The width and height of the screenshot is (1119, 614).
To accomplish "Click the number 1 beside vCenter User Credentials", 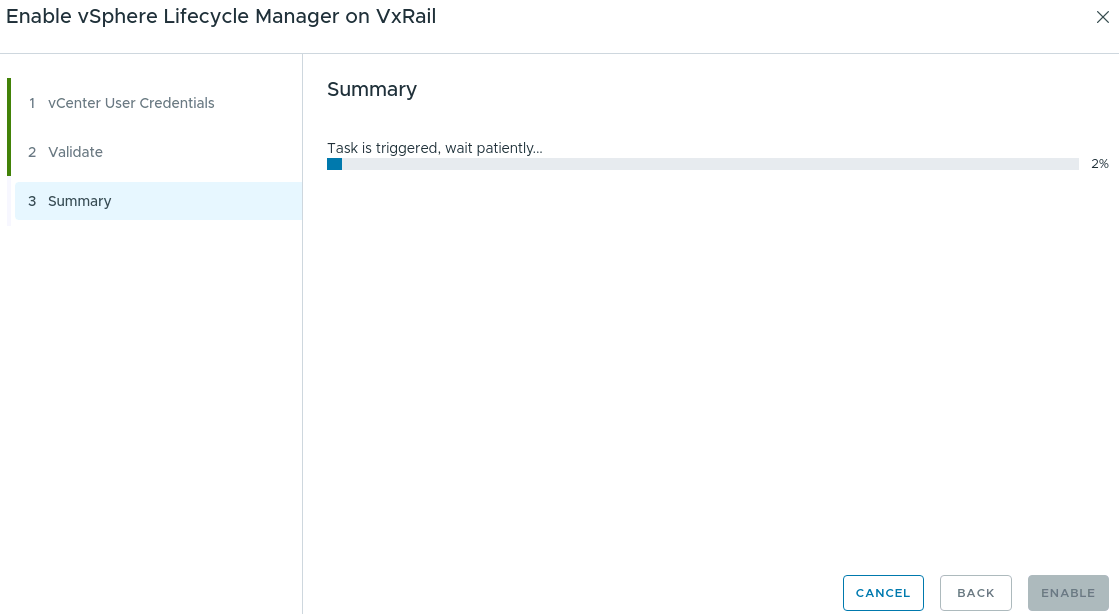I will pos(32,103).
